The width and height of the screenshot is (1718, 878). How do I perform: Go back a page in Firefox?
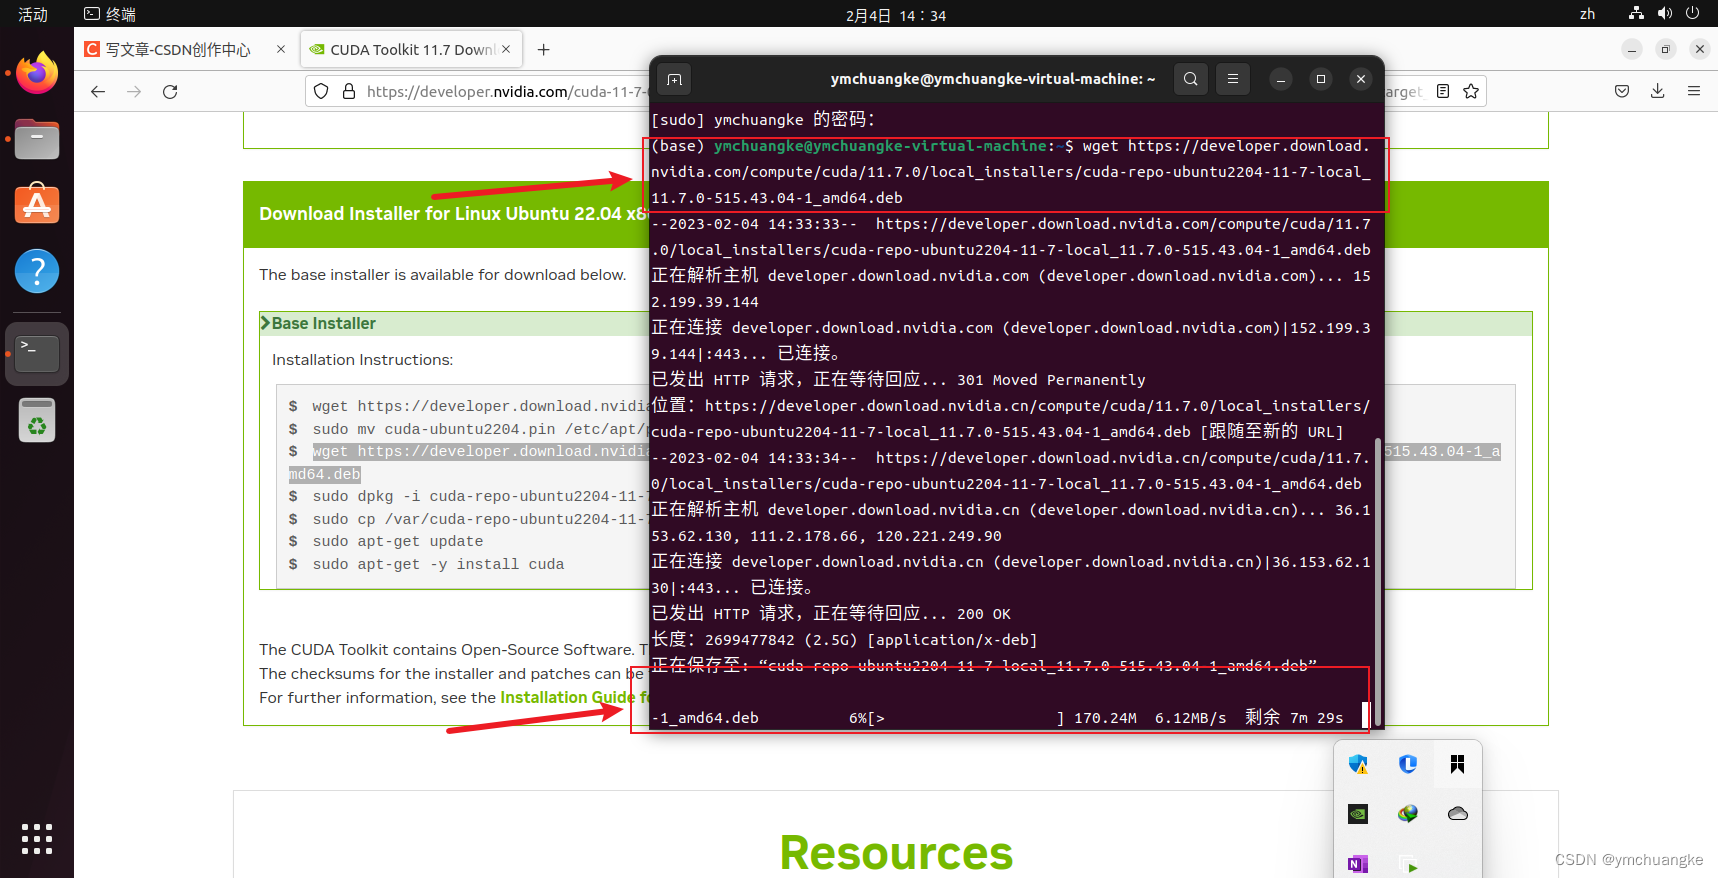[x=98, y=91]
